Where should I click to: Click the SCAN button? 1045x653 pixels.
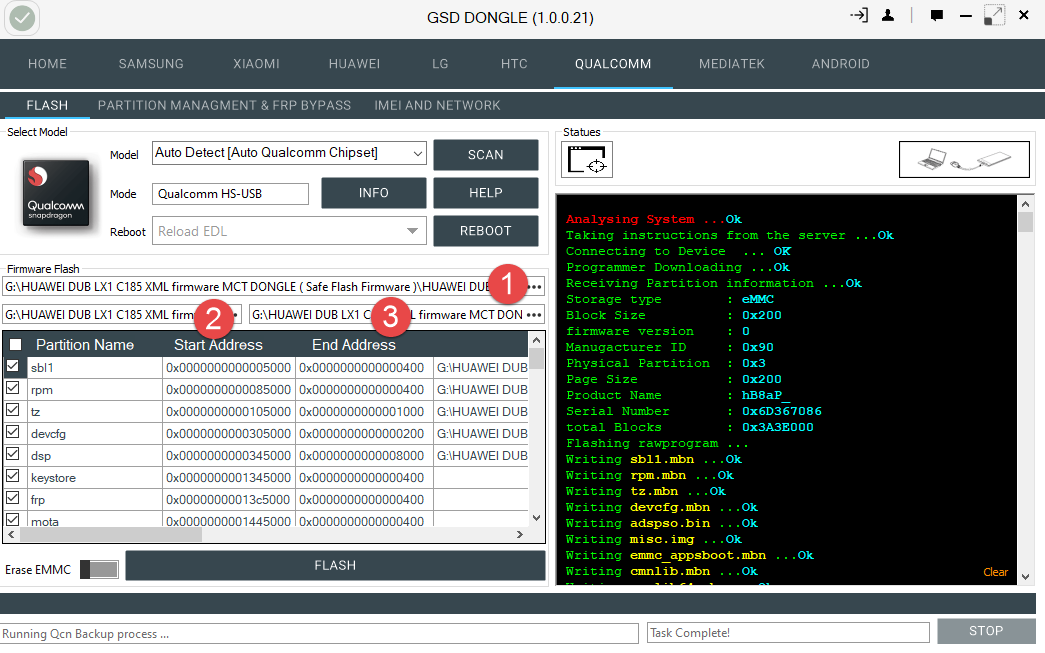click(x=485, y=155)
